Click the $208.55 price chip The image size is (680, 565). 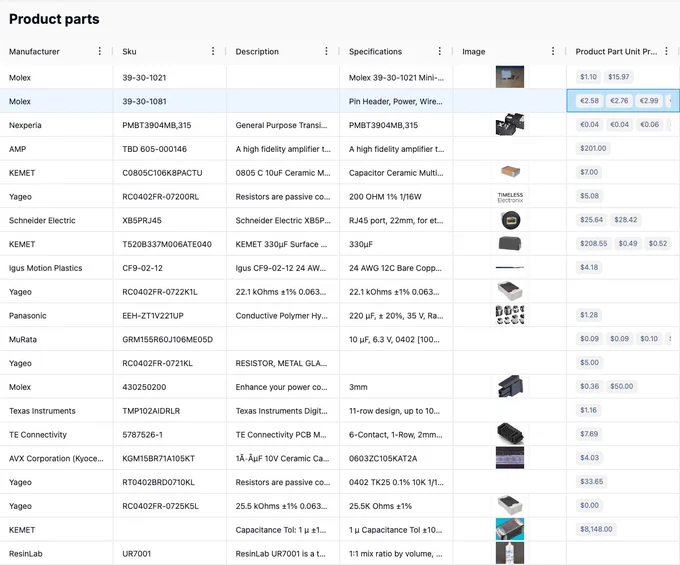(x=594, y=243)
